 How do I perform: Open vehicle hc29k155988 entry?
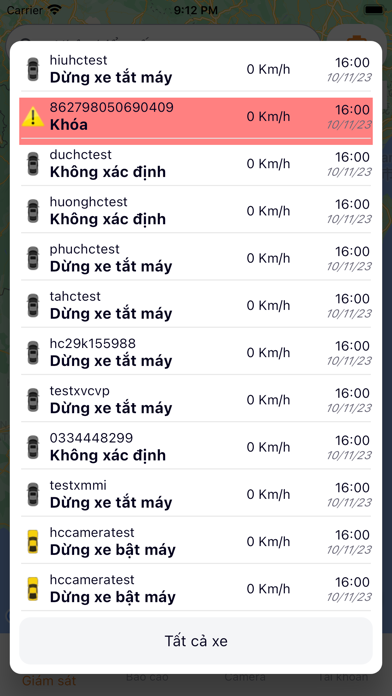point(196,353)
